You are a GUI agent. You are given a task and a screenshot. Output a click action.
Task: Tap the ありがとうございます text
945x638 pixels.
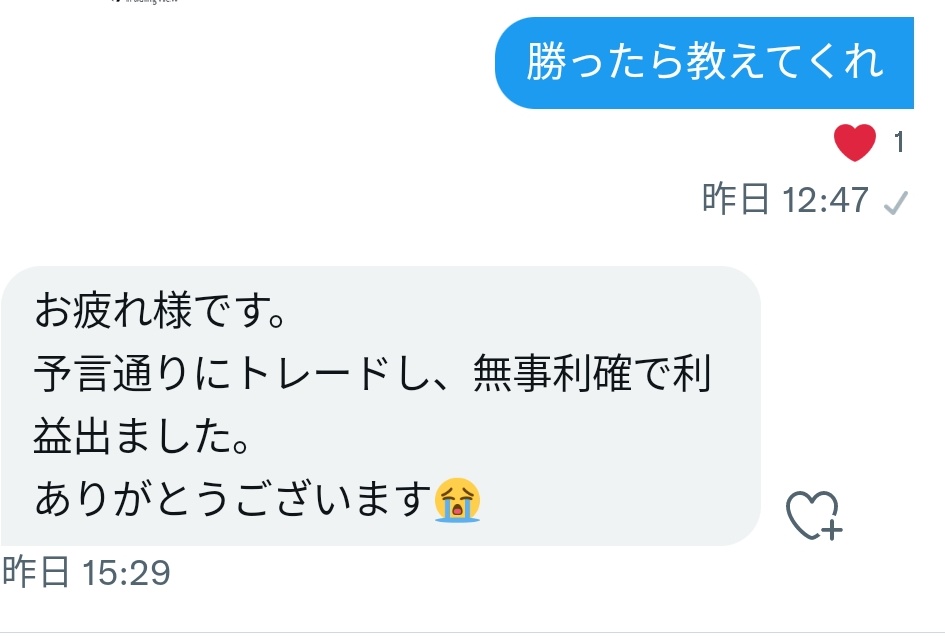coord(233,499)
